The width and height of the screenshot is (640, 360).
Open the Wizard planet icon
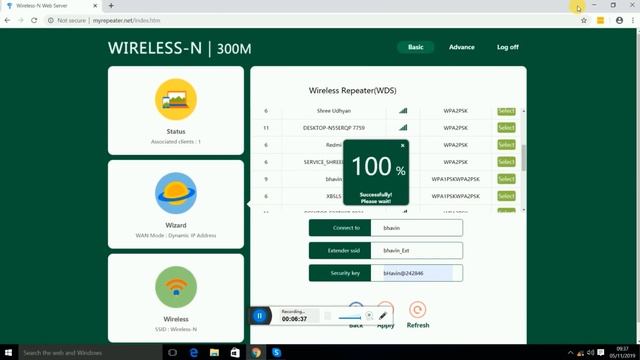[176, 193]
